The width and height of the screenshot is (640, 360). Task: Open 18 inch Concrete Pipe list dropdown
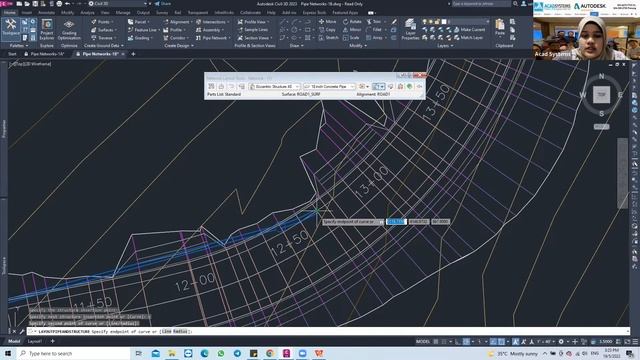pos(329,87)
